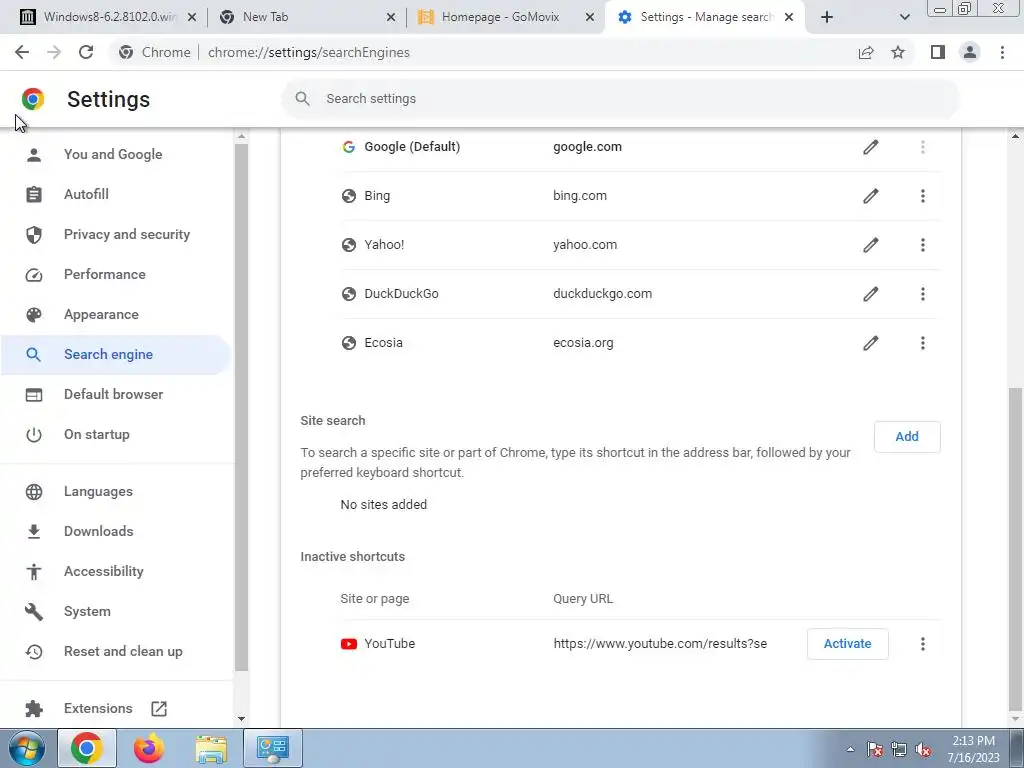1024x768 pixels.
Task: Reload the current page
Action: (x=86, y=52)
